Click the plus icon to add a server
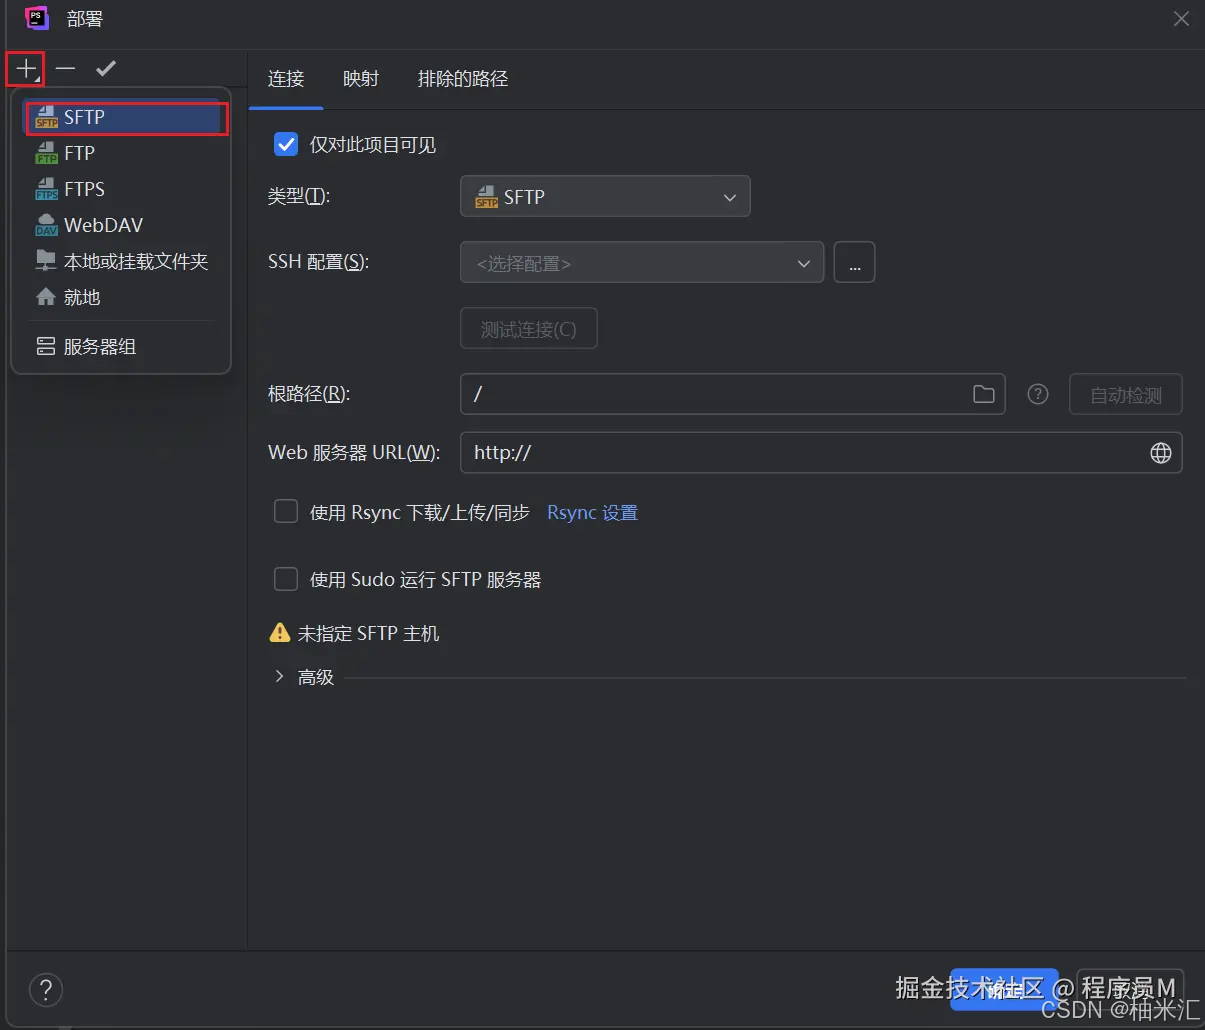 click(x=25, y=69)
